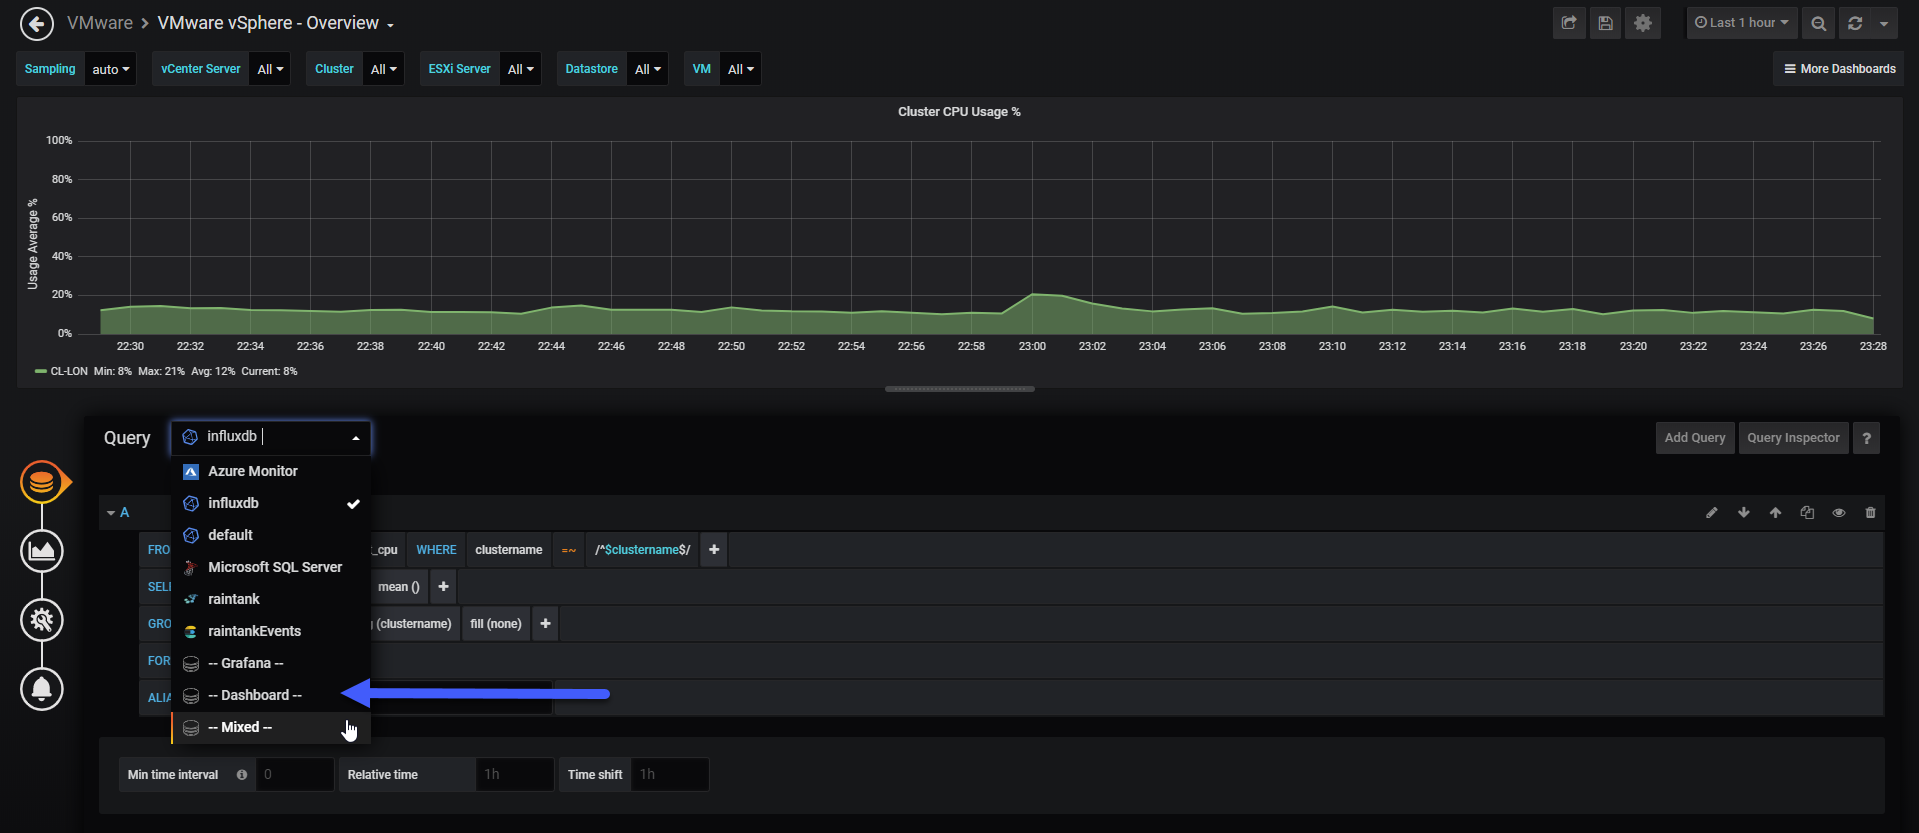Viewport: 1919px width, 833px height.
Task: Click the zoom out magnifier icon
Action: click(x=1819, y=23)
